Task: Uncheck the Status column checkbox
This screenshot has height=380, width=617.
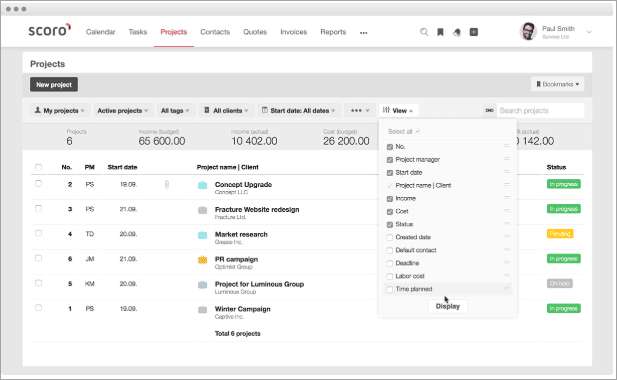Action: [390, 225]
